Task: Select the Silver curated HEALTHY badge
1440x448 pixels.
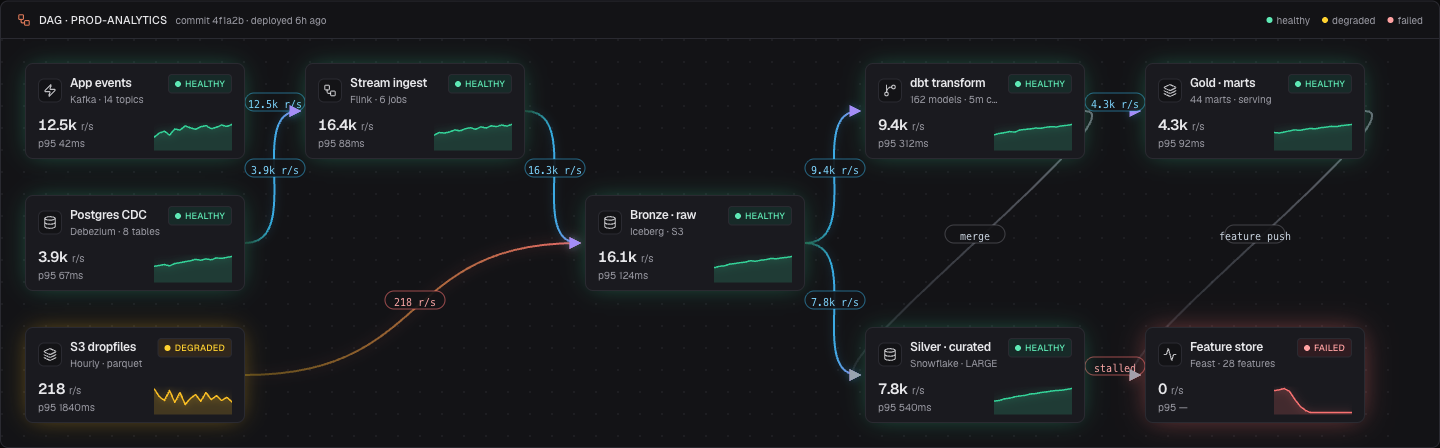Action: coord(1040,347)
